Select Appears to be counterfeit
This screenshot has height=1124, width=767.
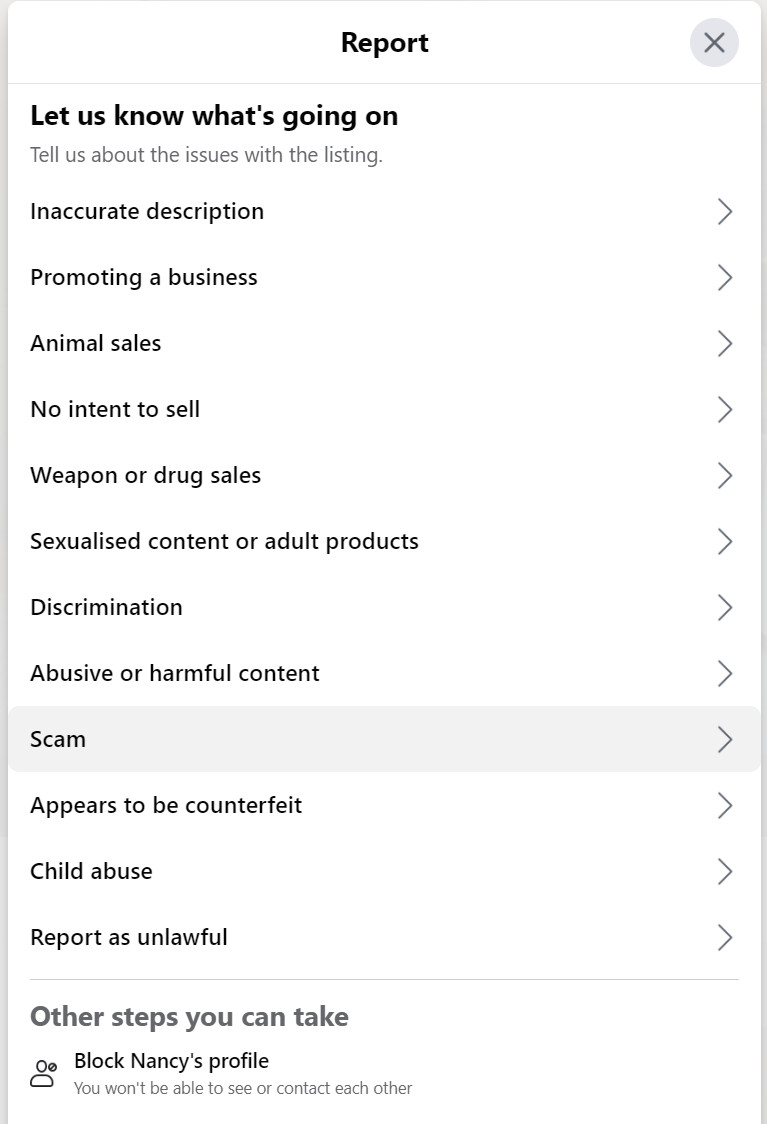[x=166, y=806]
